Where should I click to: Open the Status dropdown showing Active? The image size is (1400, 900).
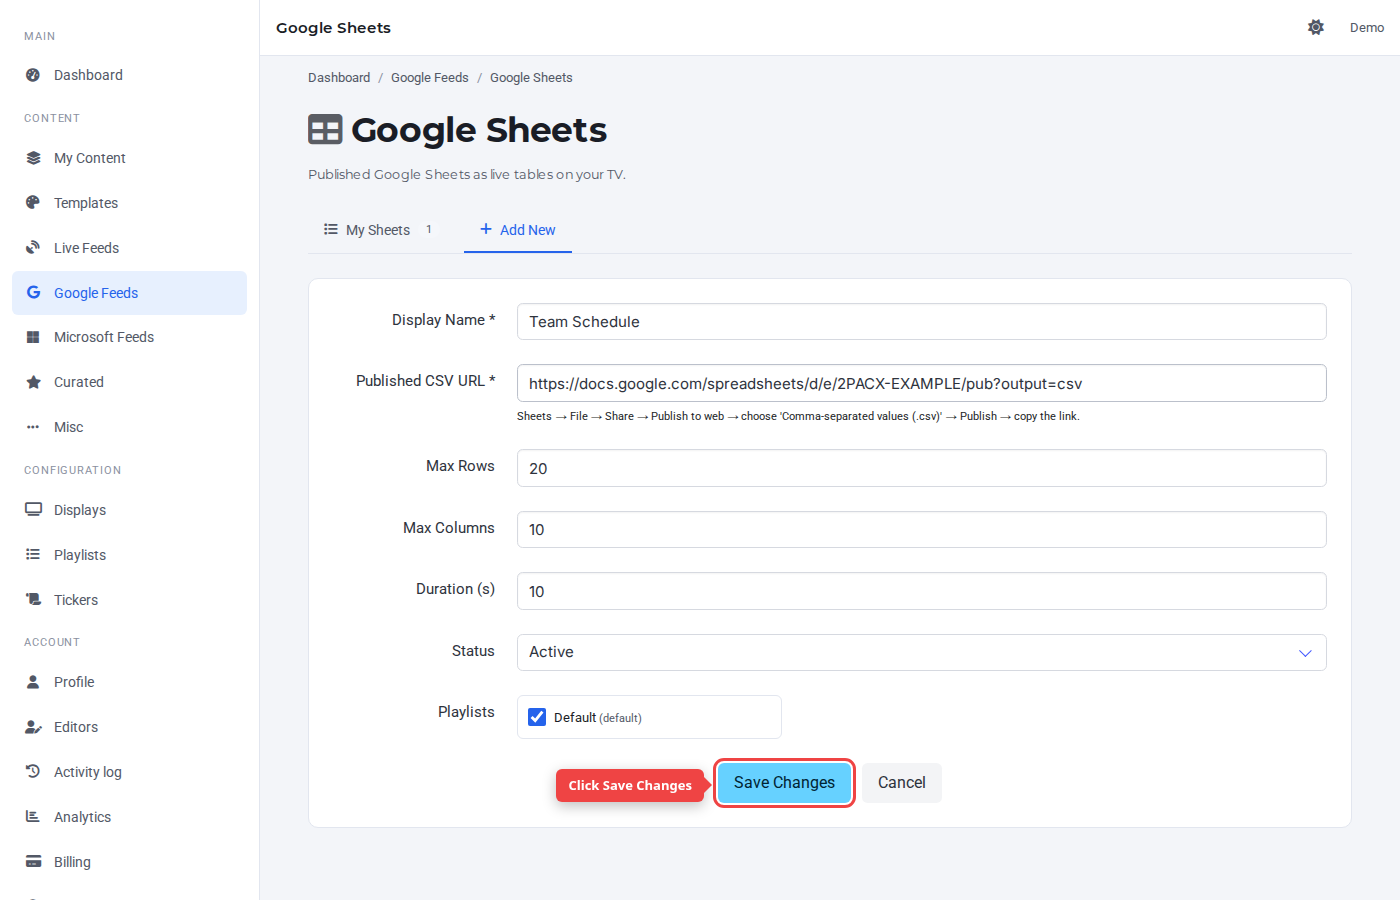pos(921,652)
